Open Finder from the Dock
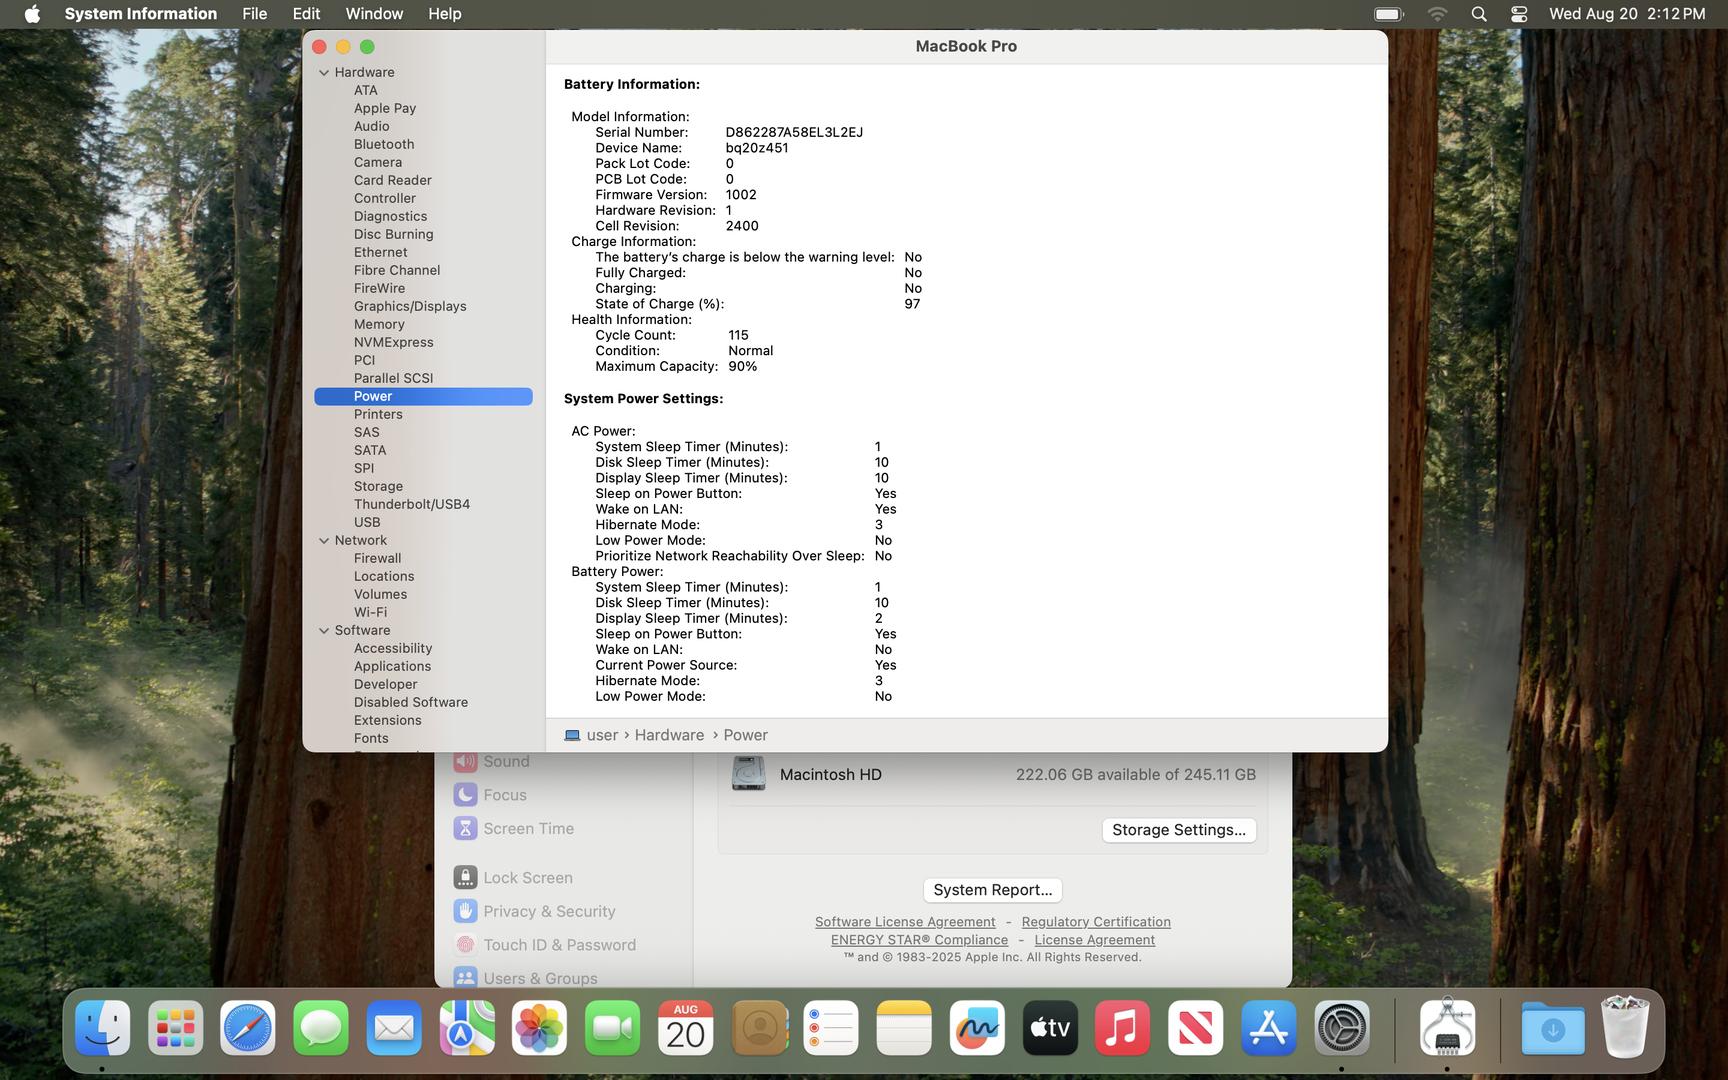The height and width of the screenshot is (1080, 1728). tap(103, 1028)
